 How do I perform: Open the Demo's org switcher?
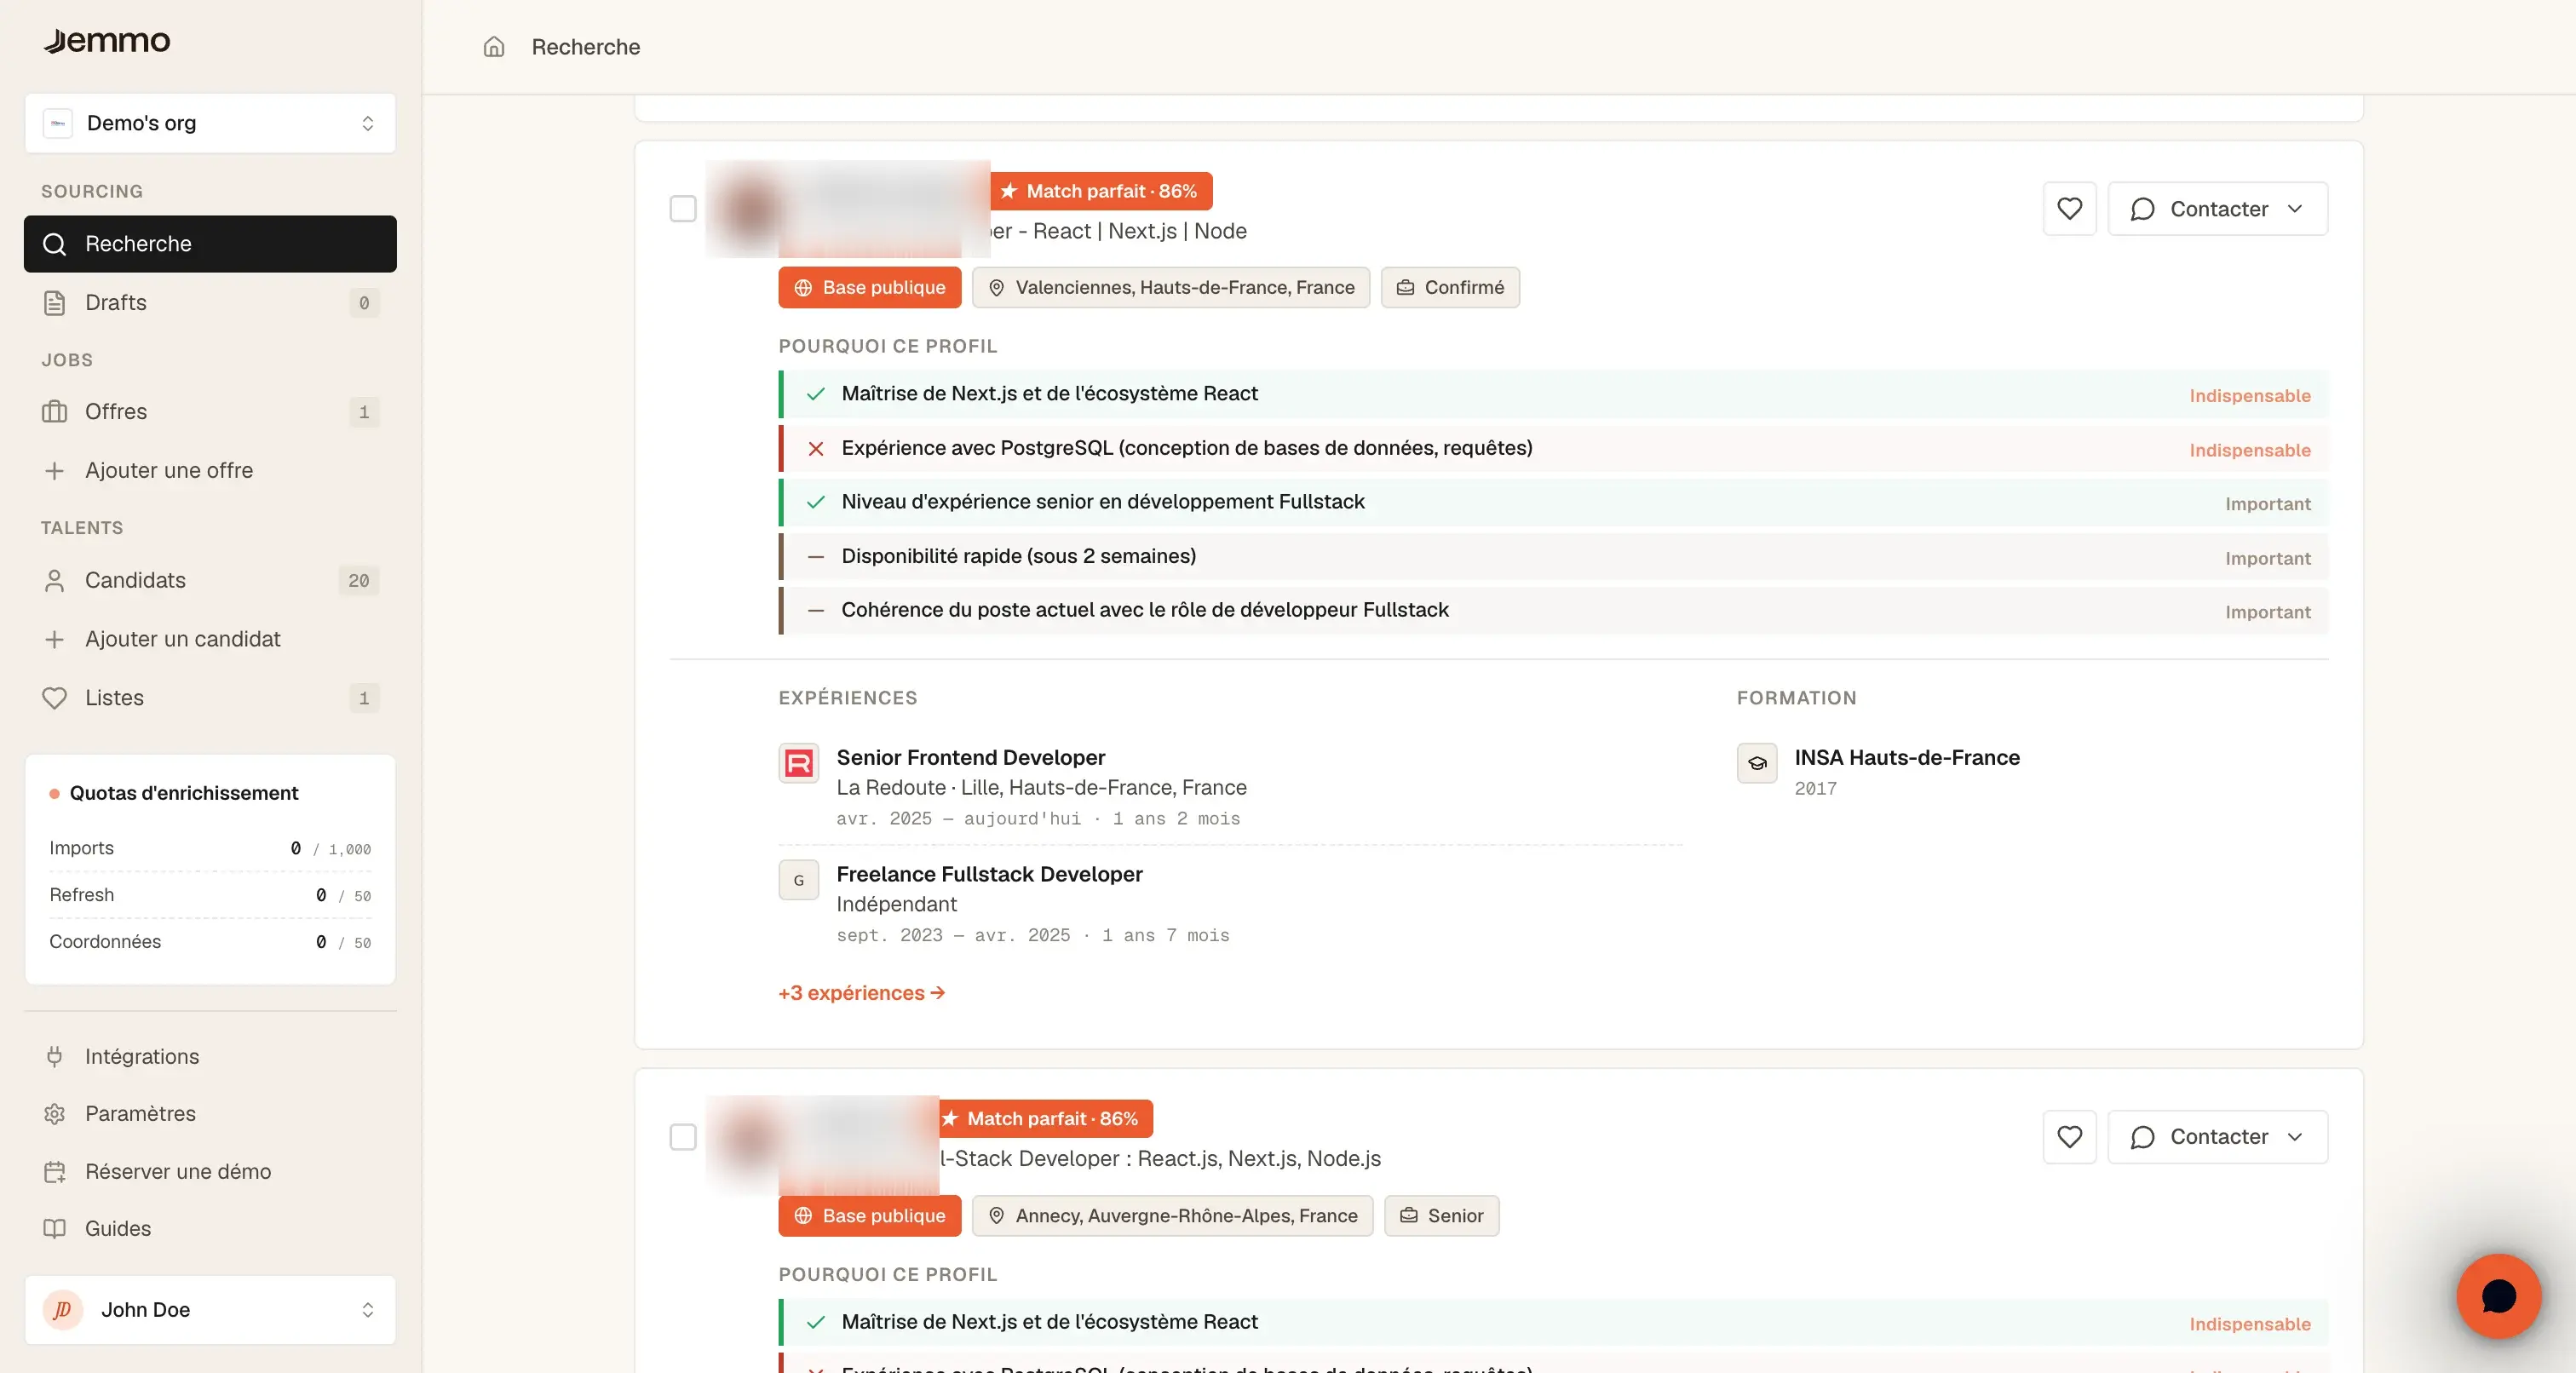tap(210, 123)
